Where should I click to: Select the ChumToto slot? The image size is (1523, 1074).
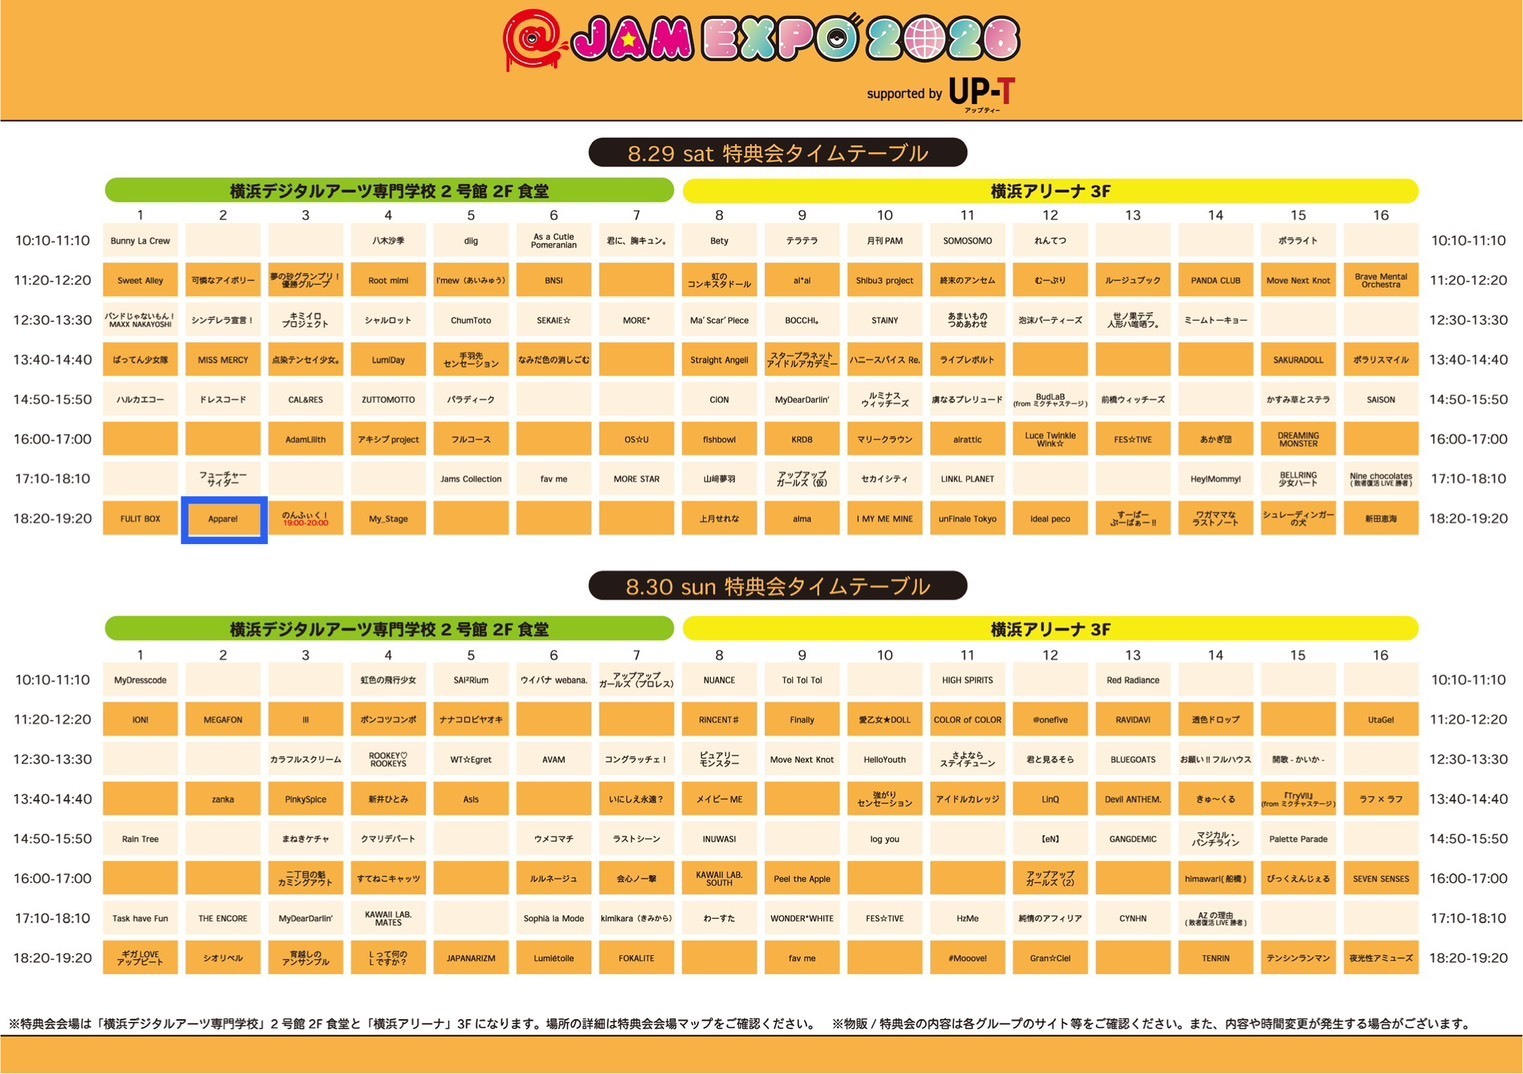[471, 320]
